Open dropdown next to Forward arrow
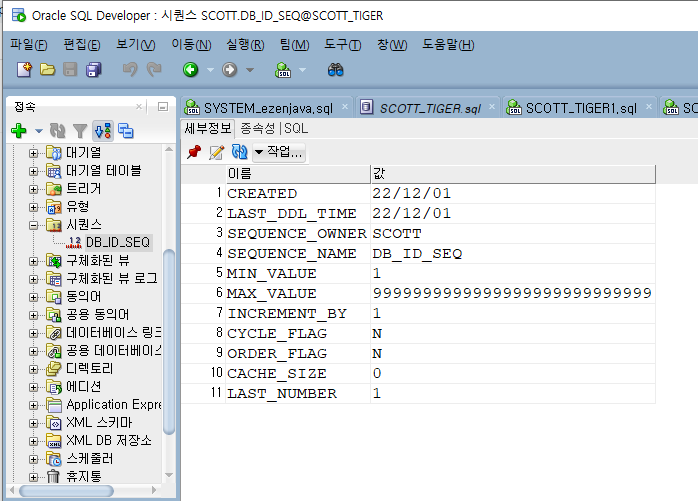 250,70
